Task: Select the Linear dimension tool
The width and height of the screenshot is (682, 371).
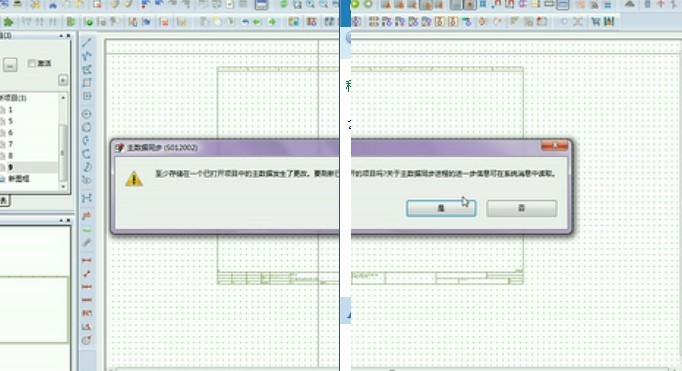Action: pos(87,260)
